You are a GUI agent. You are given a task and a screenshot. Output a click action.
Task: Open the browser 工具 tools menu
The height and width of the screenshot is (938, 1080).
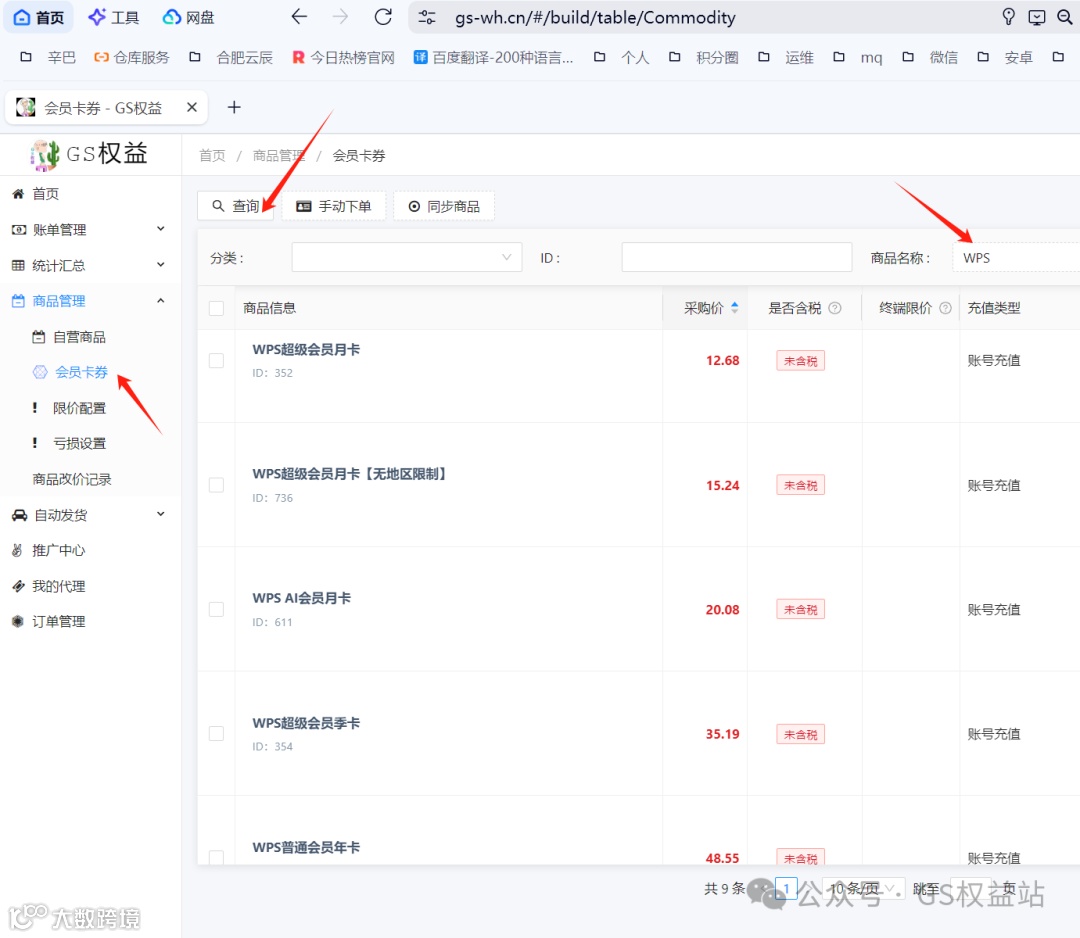(114, 17)
